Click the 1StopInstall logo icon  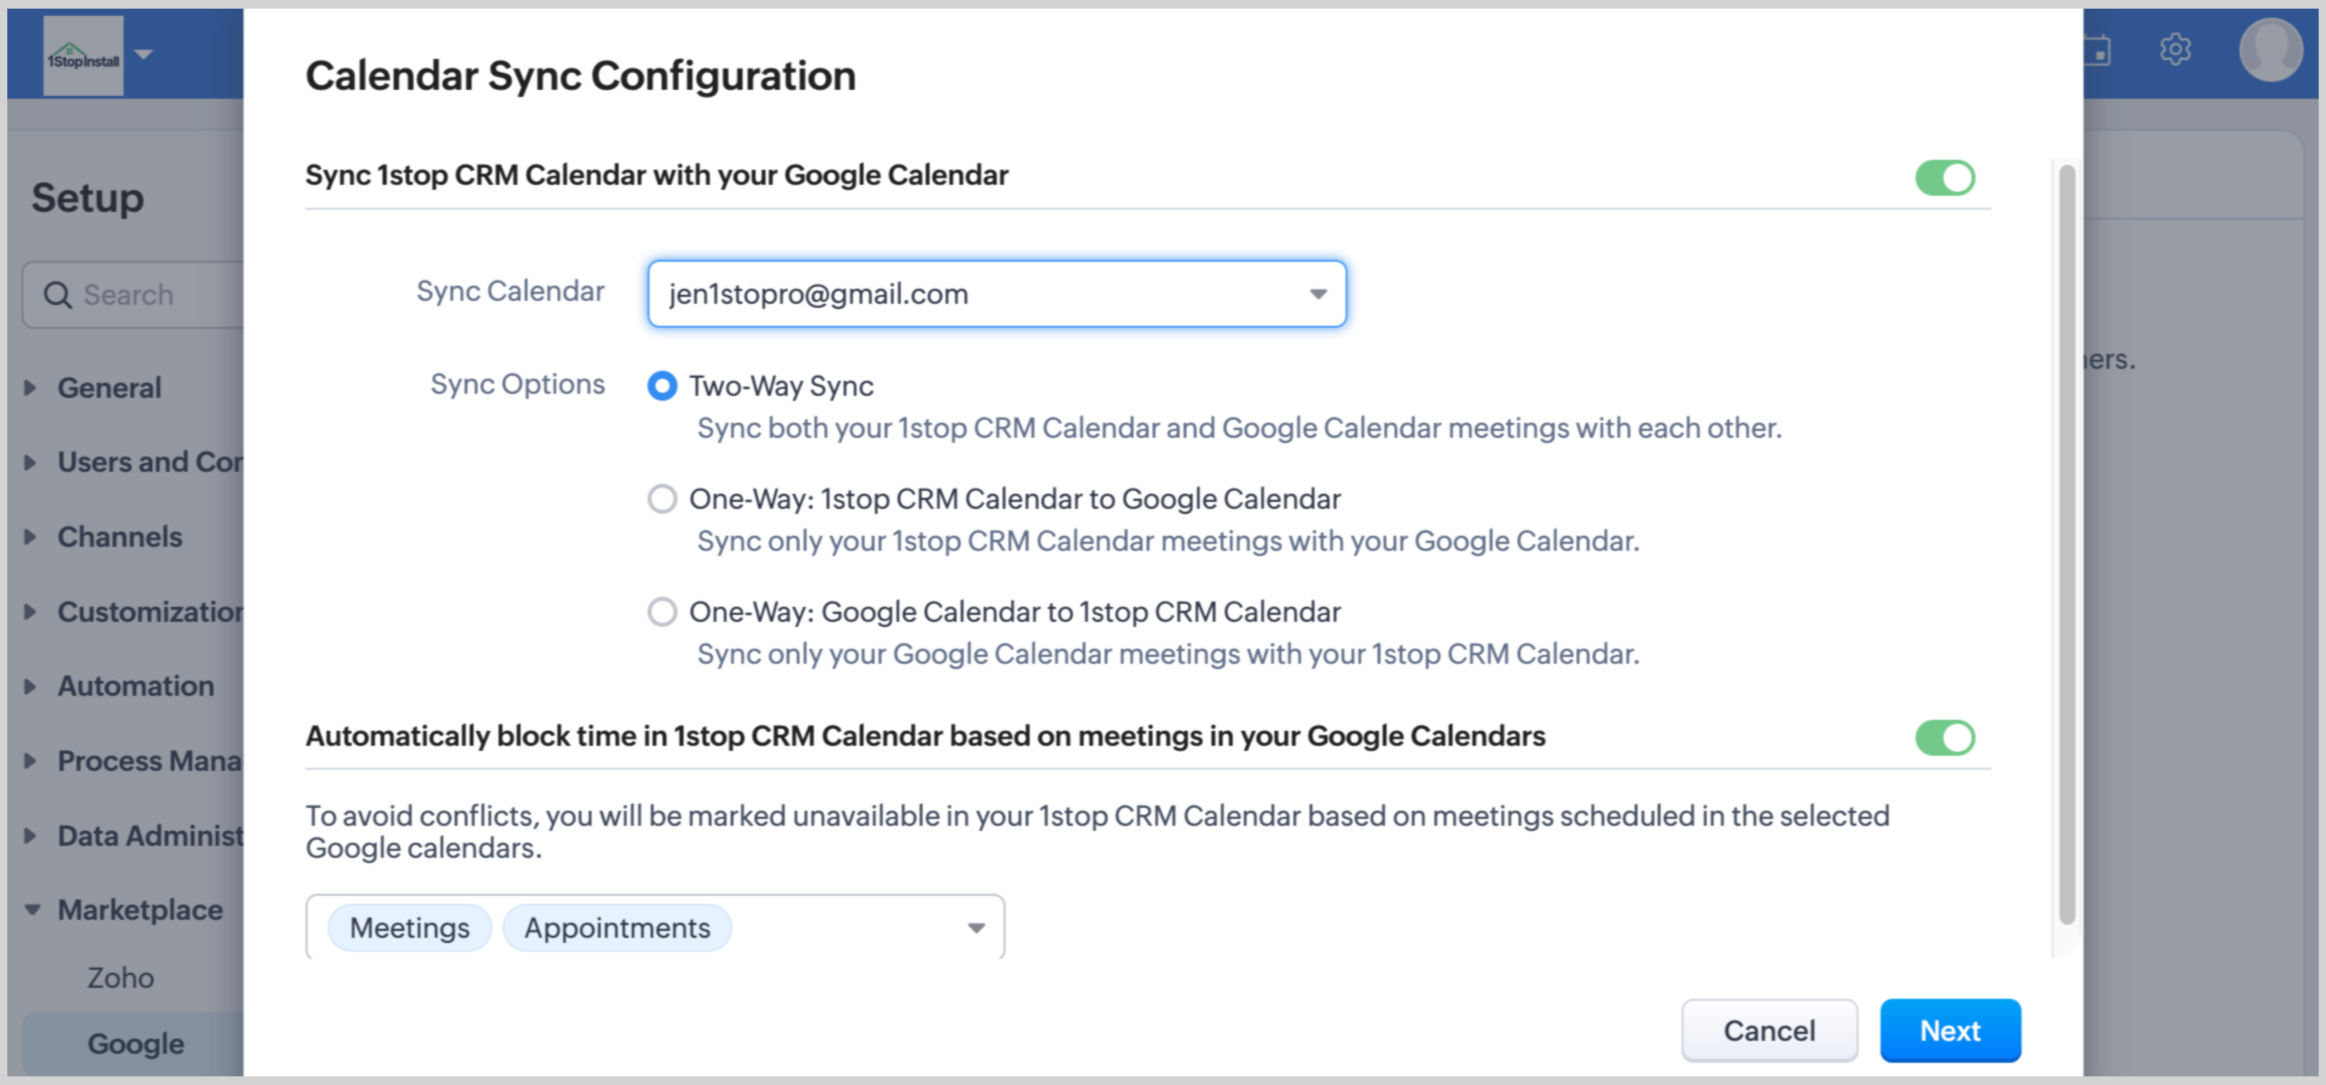[x=83, y=57]
